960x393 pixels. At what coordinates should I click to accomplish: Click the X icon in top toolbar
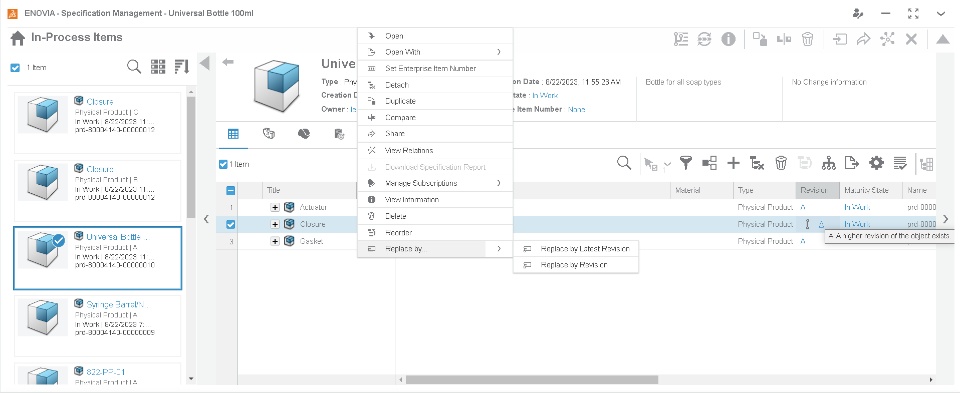coord(911,39)
